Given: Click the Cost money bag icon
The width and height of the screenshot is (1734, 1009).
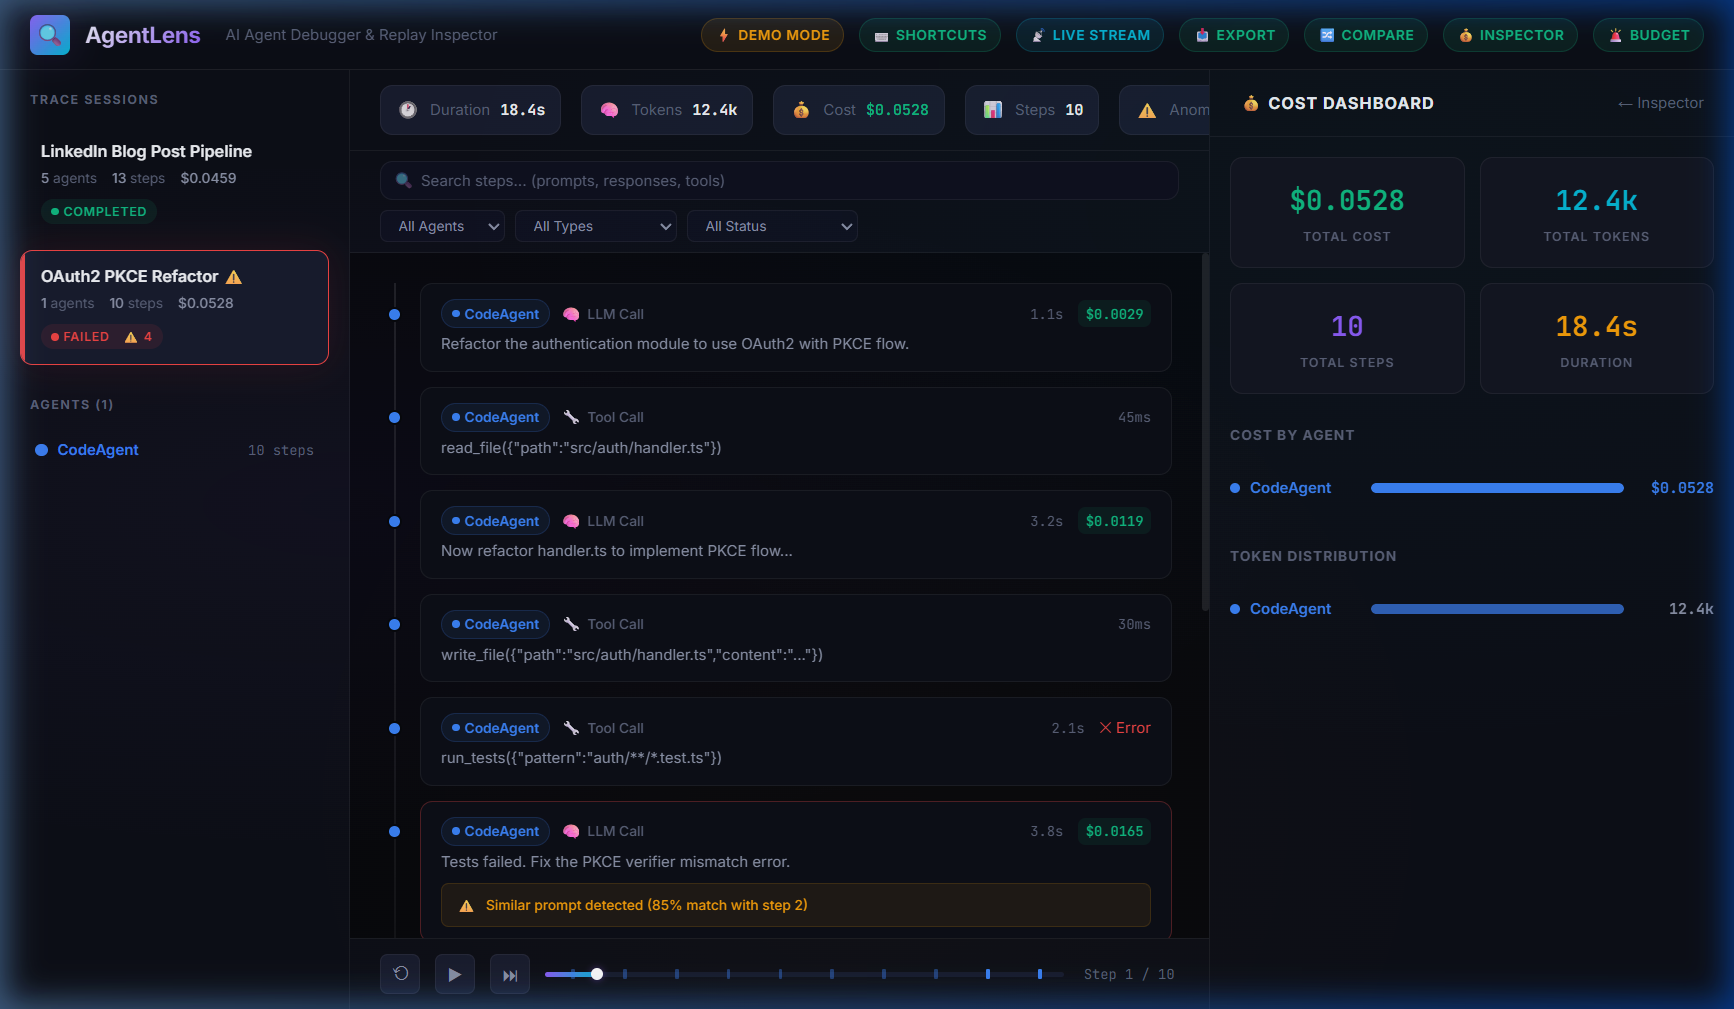Looking at the screenshot, I should (801, 110).
